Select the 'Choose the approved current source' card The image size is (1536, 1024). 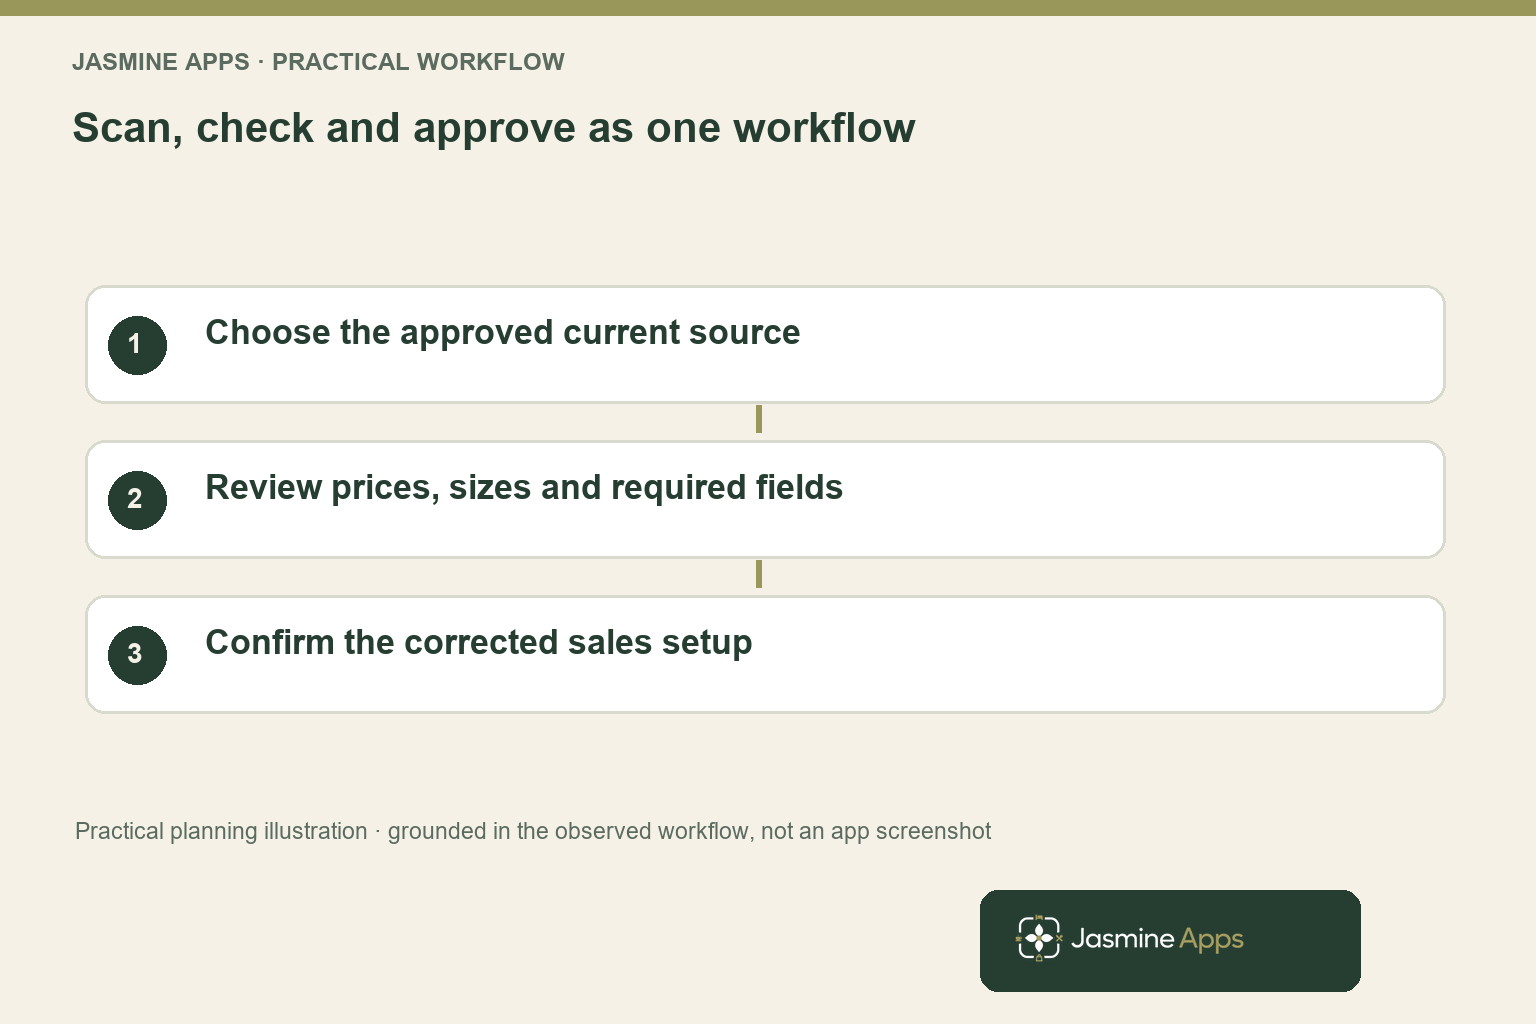tap(765, 345)
